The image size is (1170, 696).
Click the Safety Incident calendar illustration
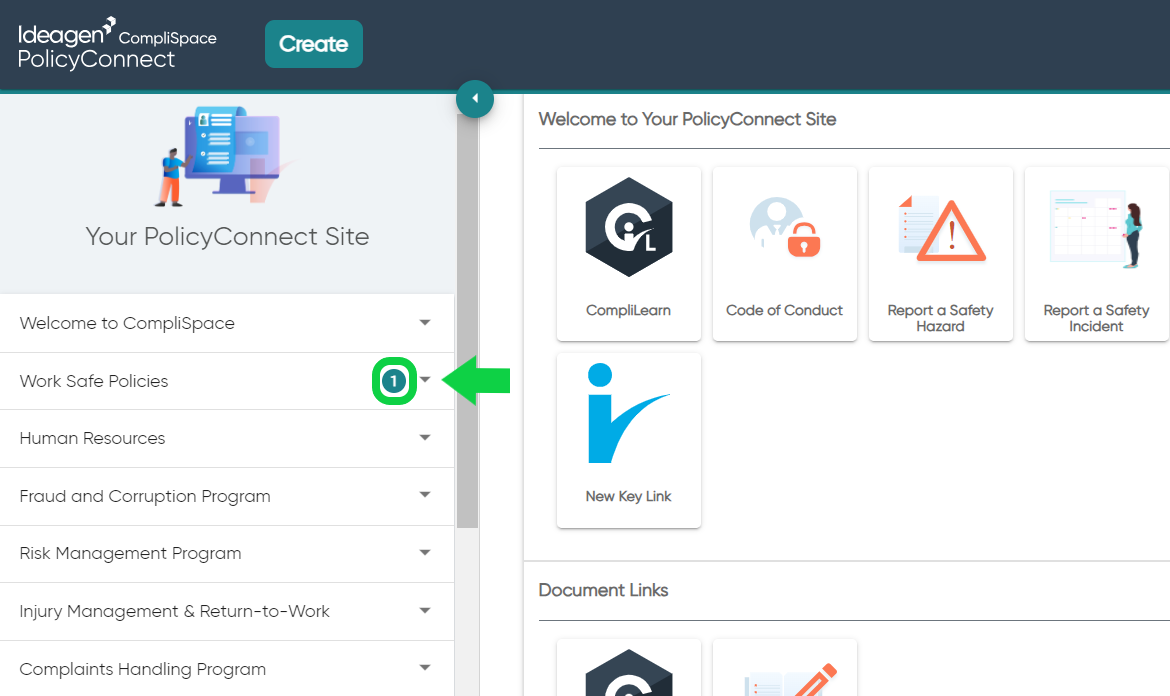pos(1096,228)
